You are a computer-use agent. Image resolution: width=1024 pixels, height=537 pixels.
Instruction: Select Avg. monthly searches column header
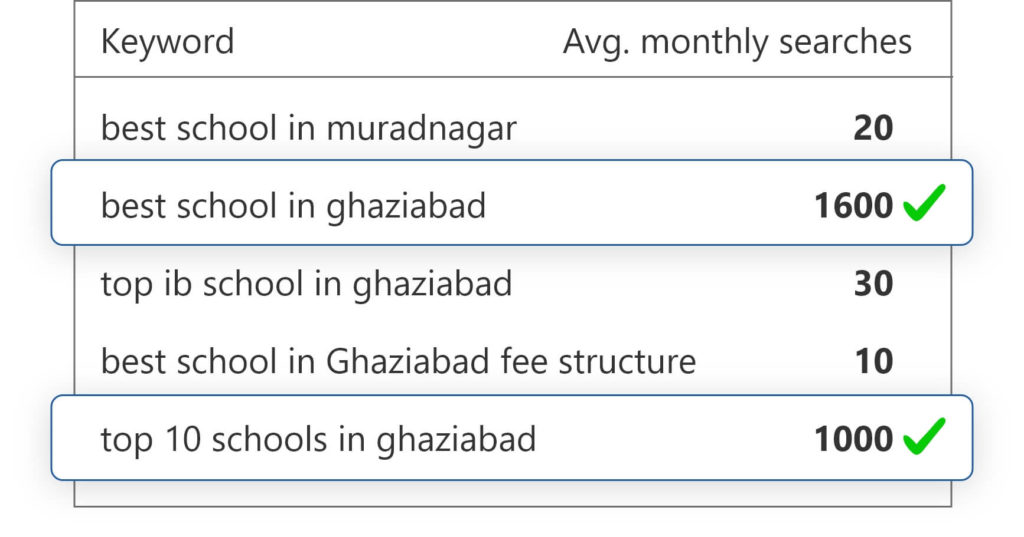(737, 43)
